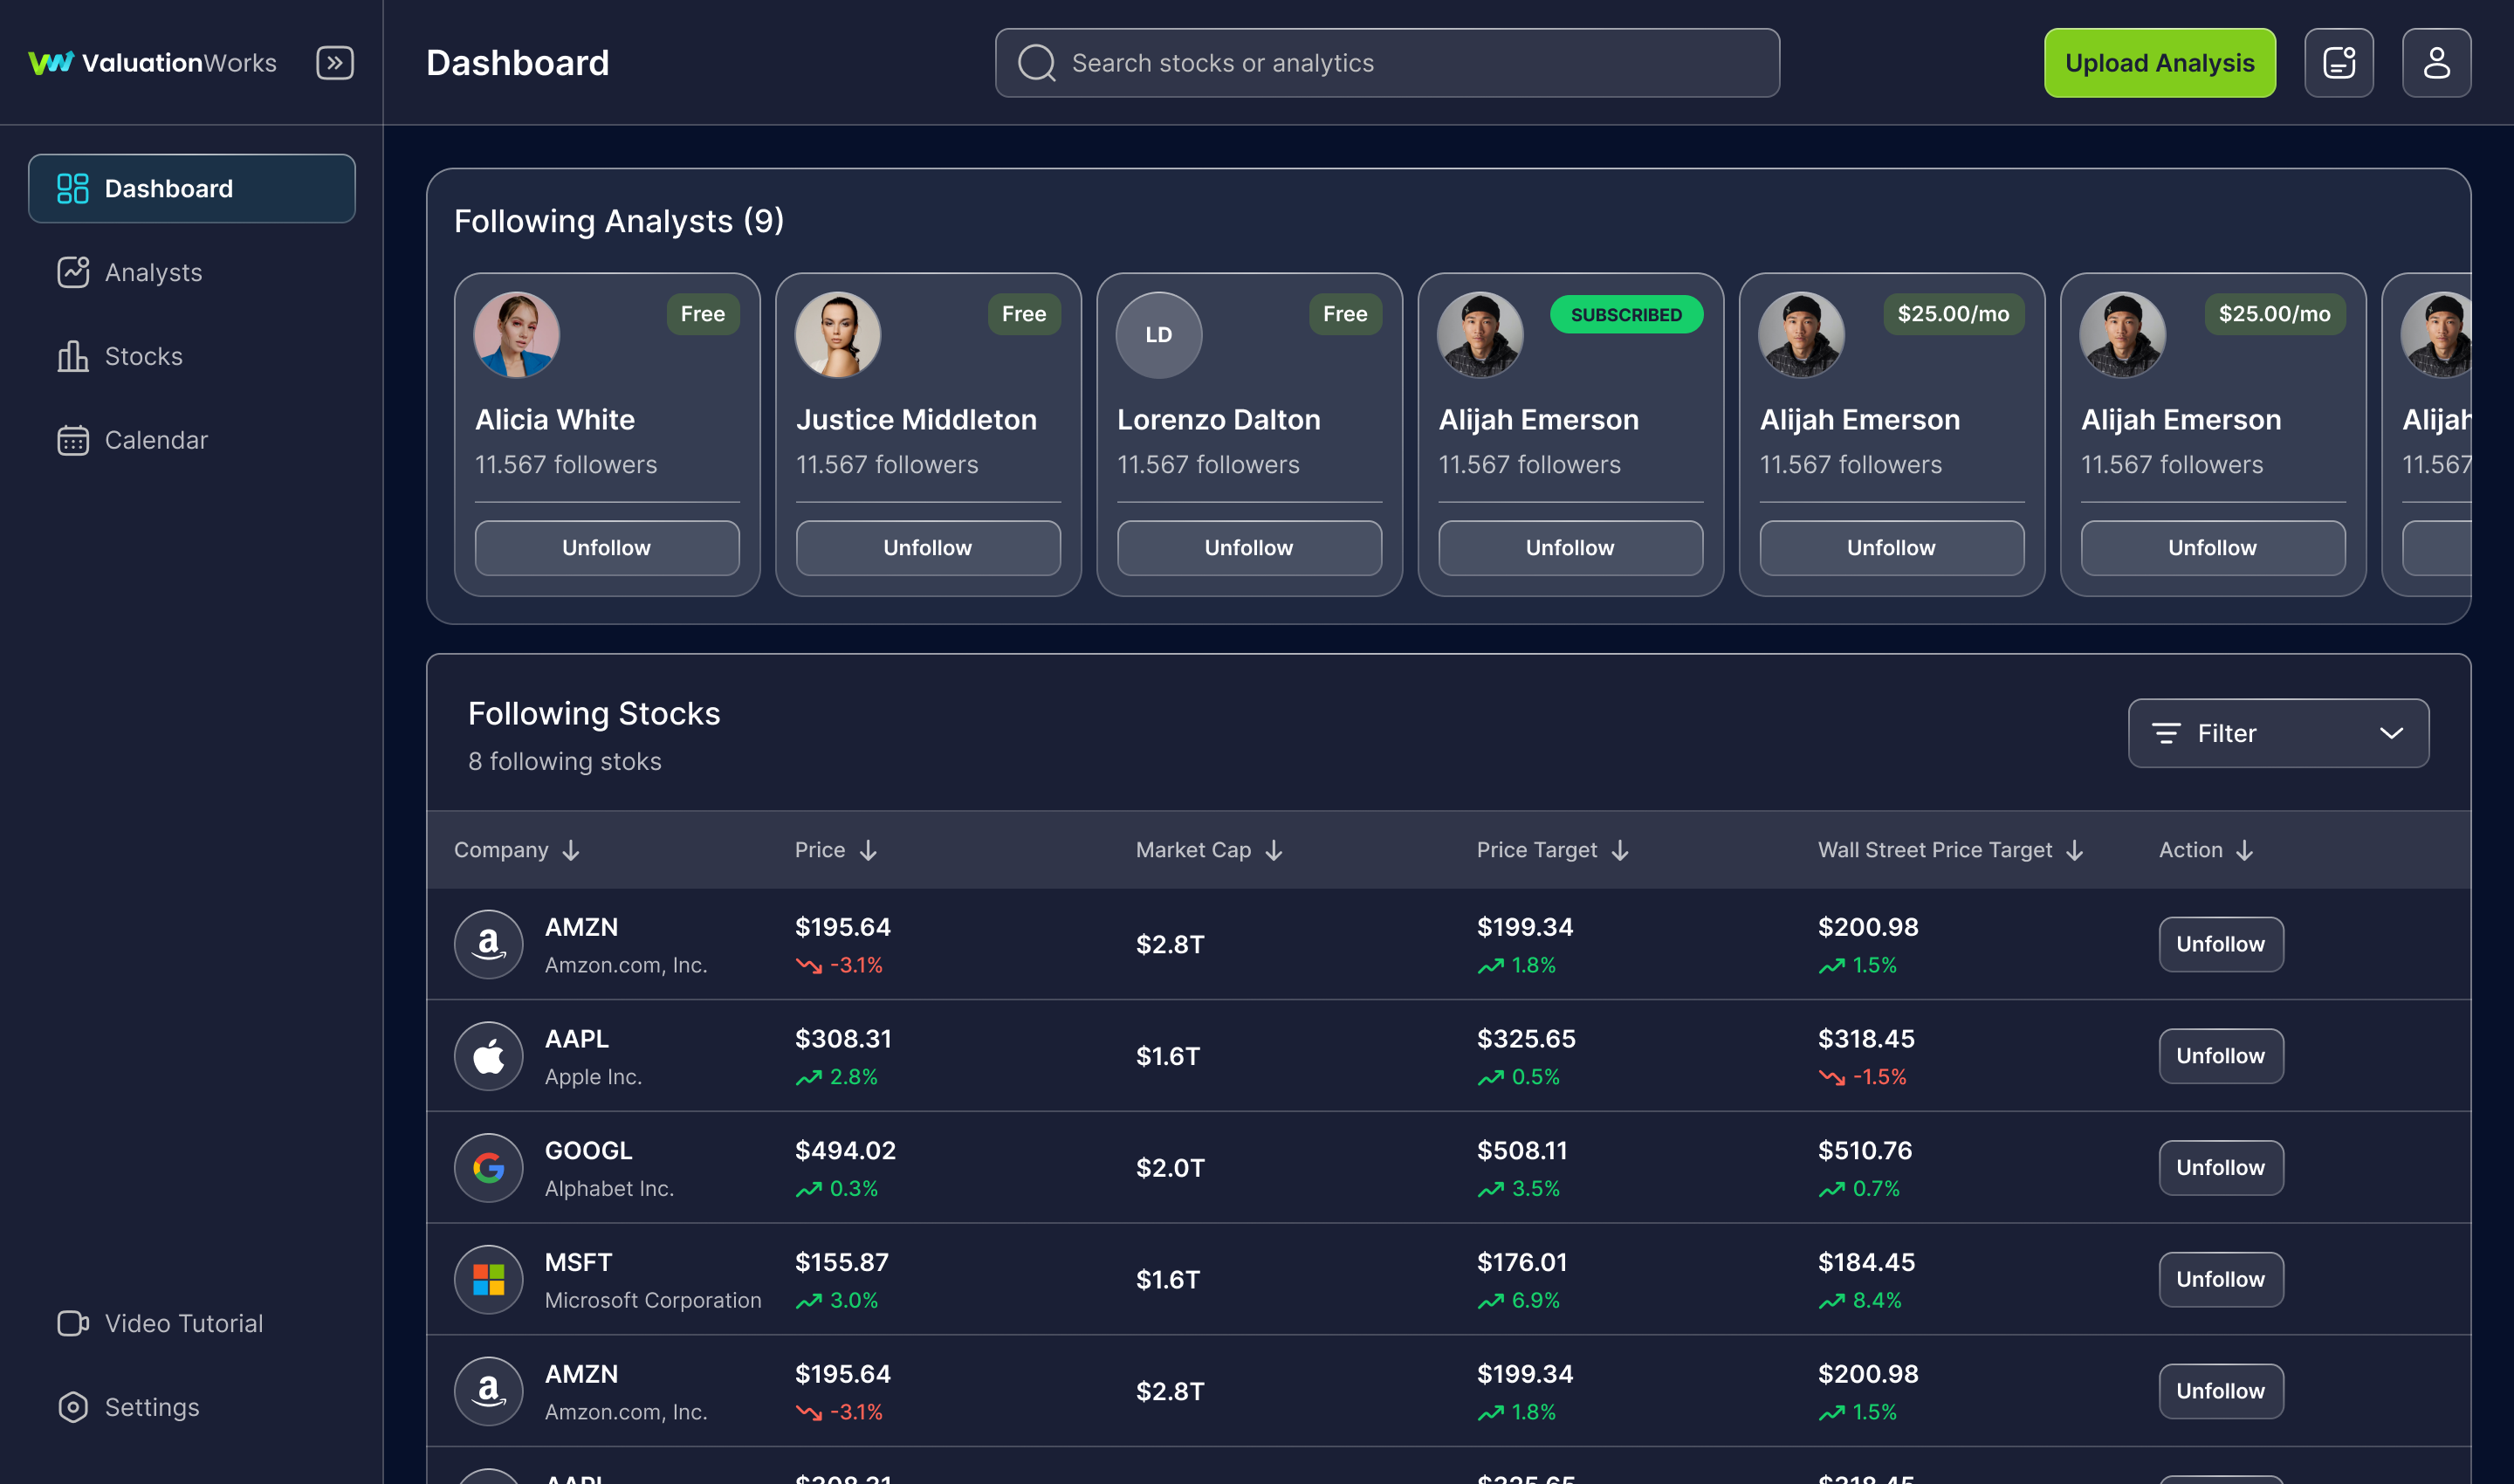Click the Google logo in the GOOGL row
The width and height of the screenshot is (2514, 1484).
[488, 1167]
